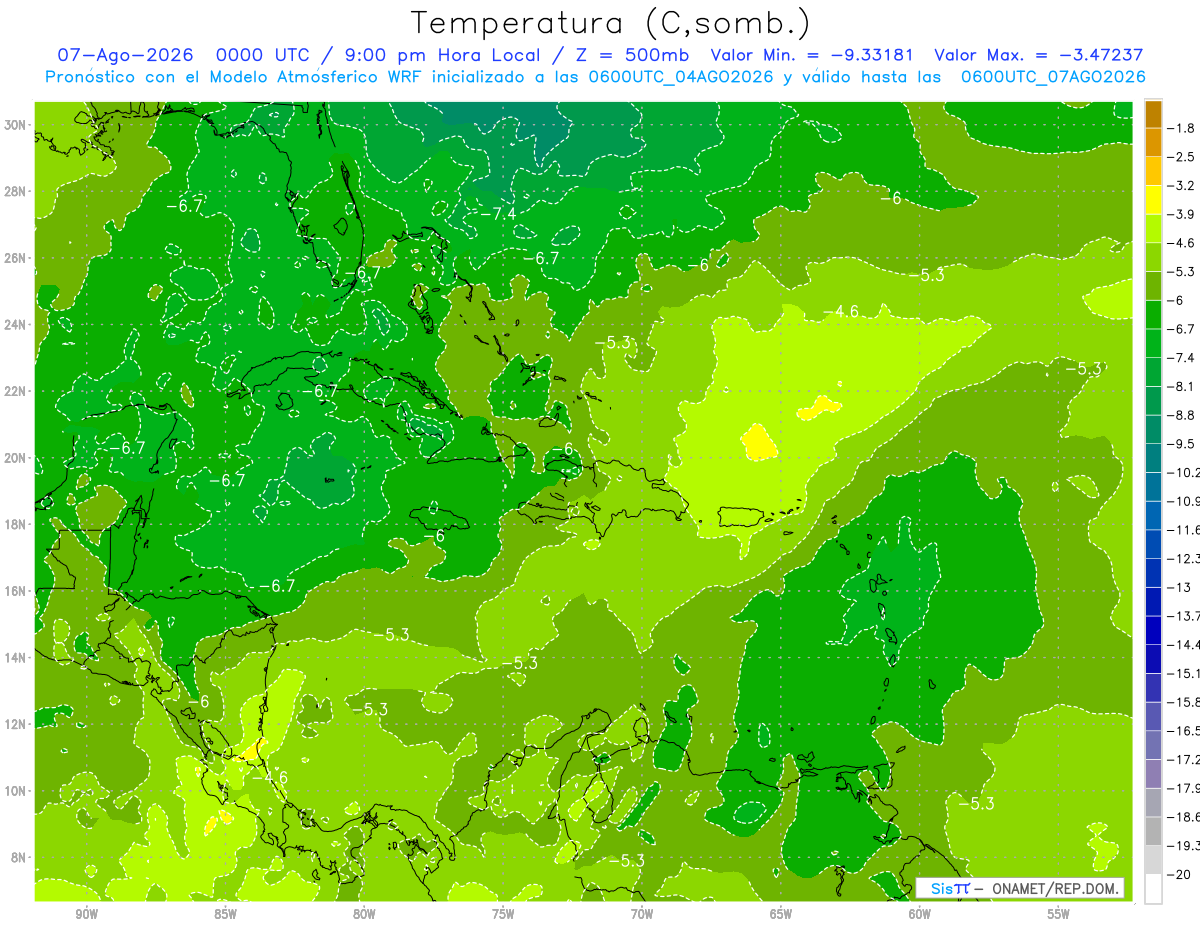
Task: Click the brown top swatch above -1.8
Action: (1153, 114)
